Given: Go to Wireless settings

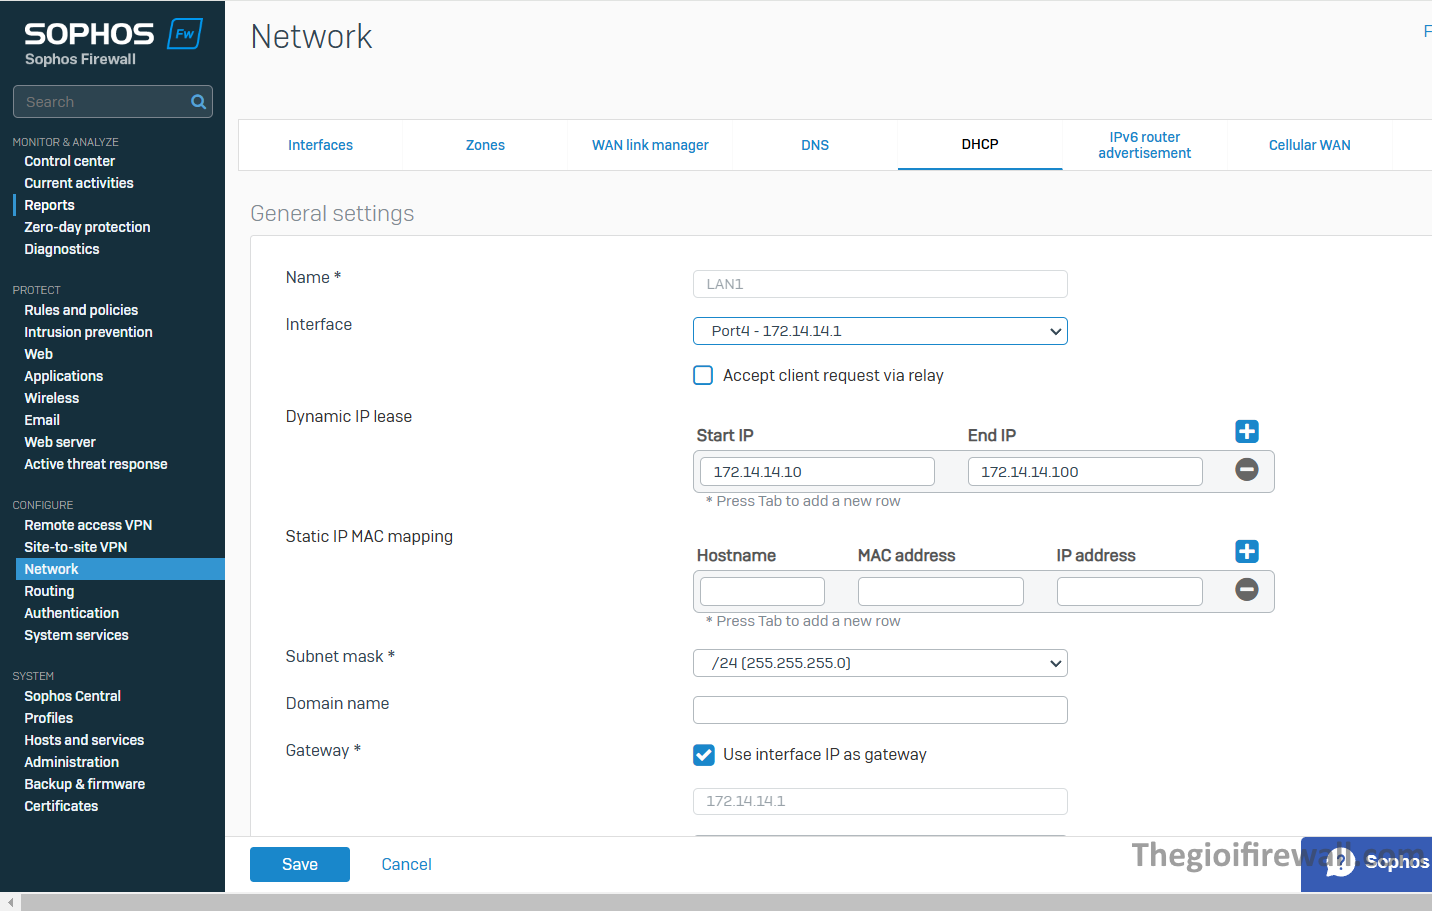Looking at the screenshot, I should pos(52,398).
